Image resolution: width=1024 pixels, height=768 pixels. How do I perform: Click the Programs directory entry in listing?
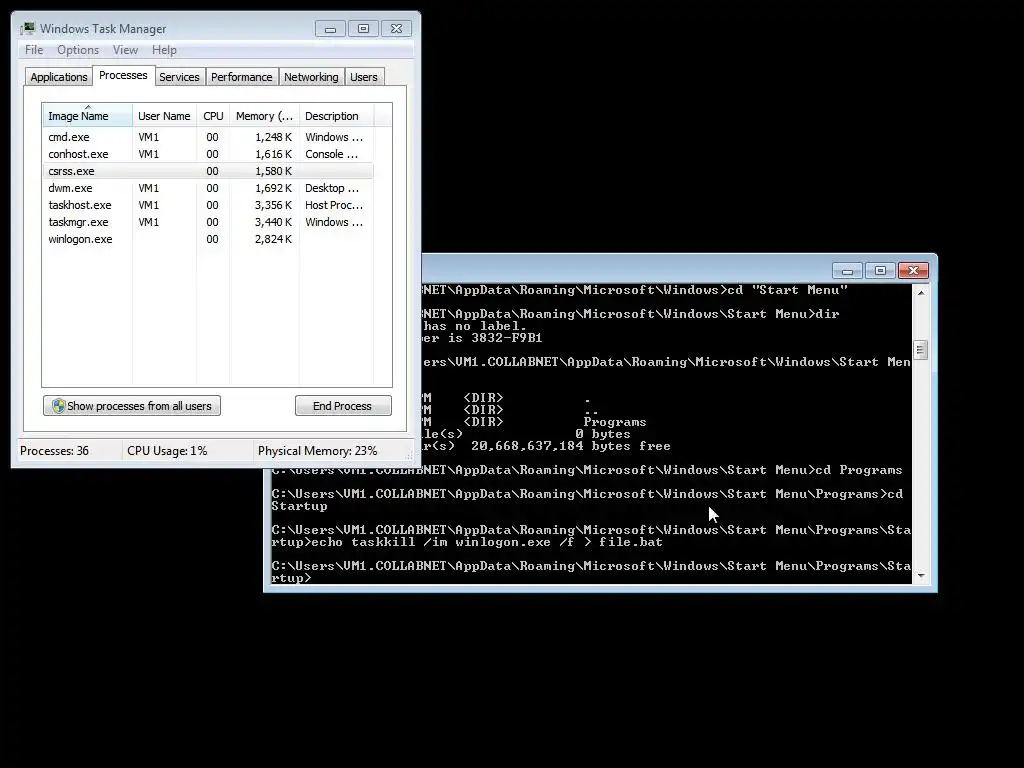pos(615,422)
